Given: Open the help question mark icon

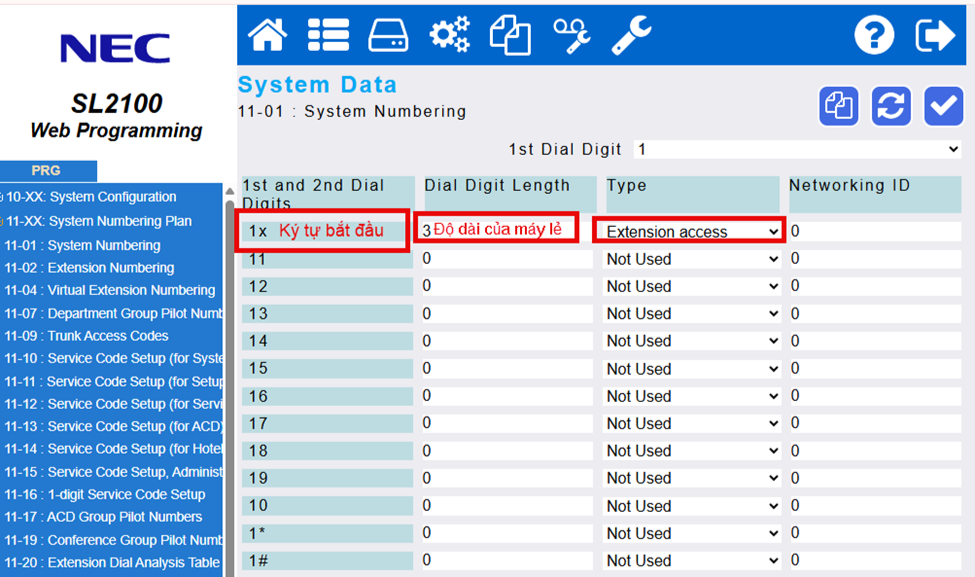Looking at the screenshot, I should coord(874,35).
